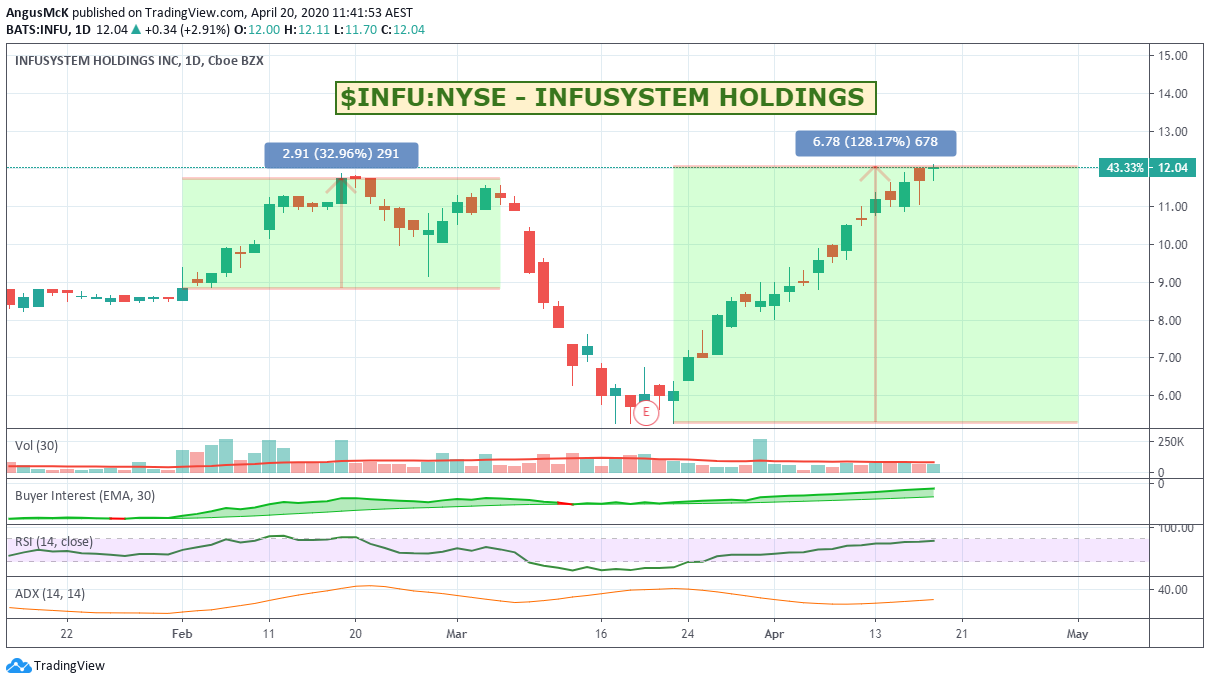The height and width of the screenshot is (684, 1210).
Task: Click the 'Mar' date axis label
Action: (x=456, y=634)
